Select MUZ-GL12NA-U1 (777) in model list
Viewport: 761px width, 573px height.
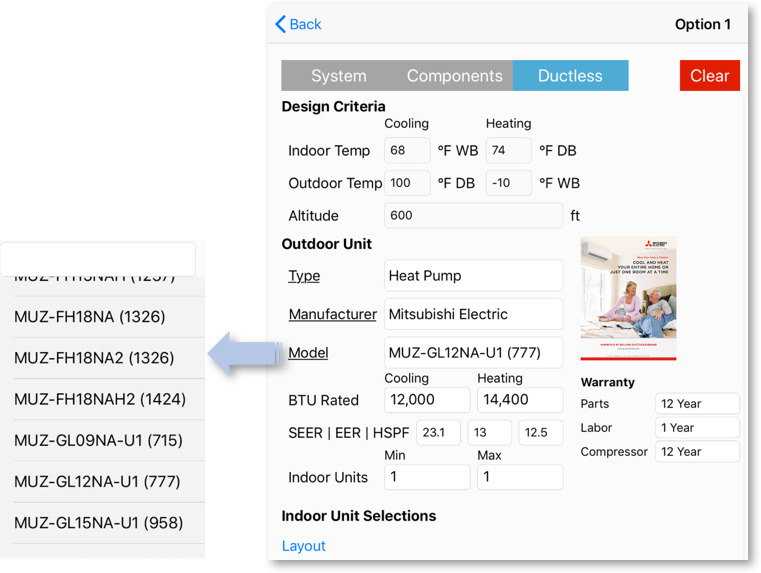pos(102,482)
